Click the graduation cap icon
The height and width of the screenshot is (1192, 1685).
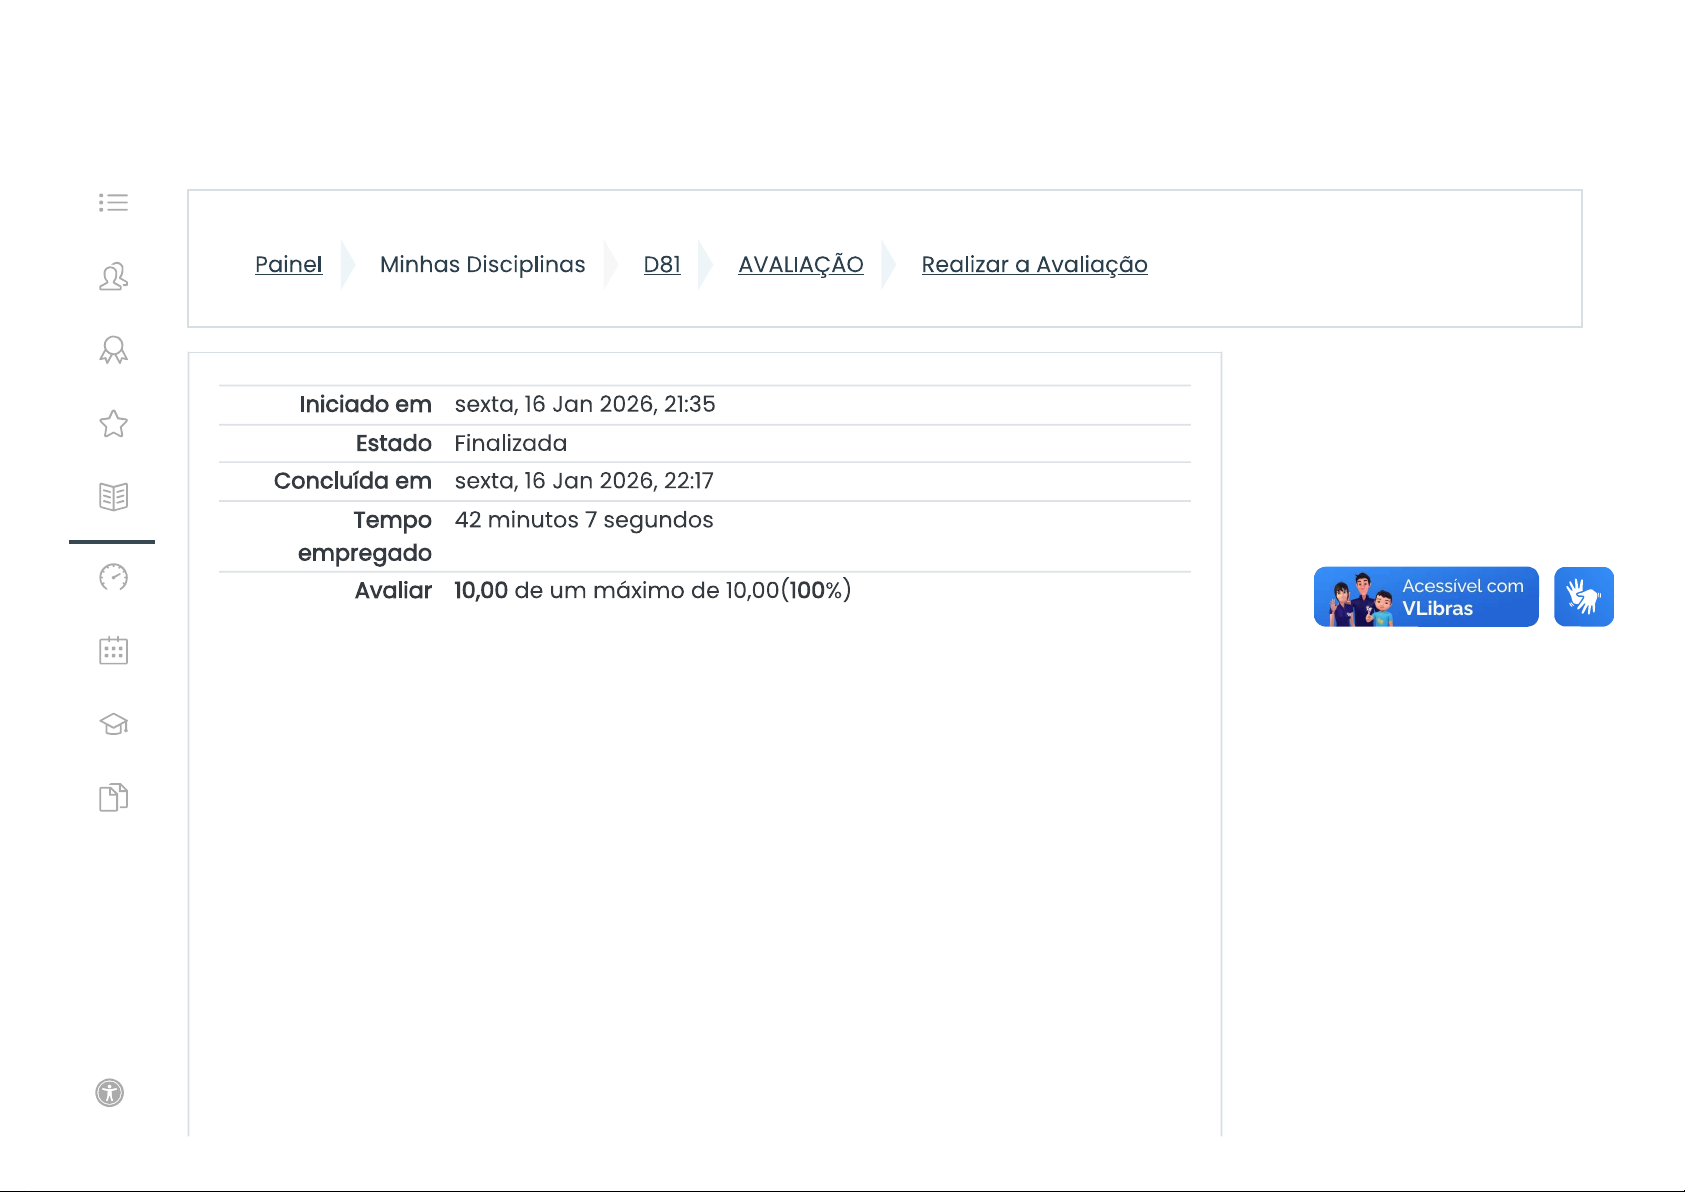[113, 724]
